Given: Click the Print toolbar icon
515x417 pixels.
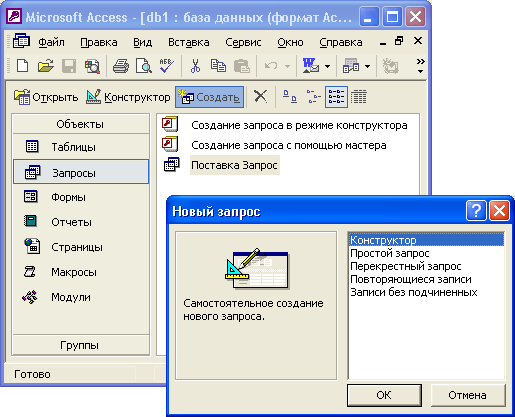Looking at the screenshot, I should 121,66.
